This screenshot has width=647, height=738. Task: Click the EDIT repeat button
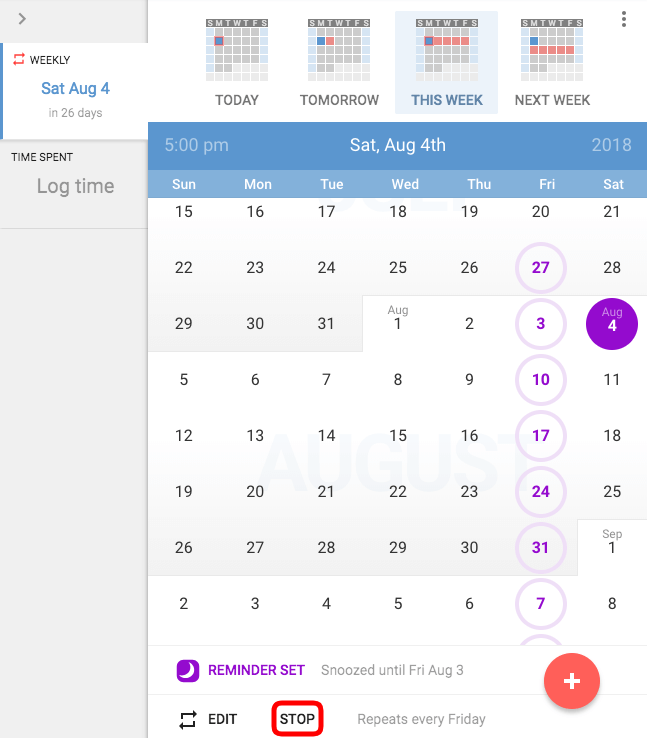pos(222,719)
